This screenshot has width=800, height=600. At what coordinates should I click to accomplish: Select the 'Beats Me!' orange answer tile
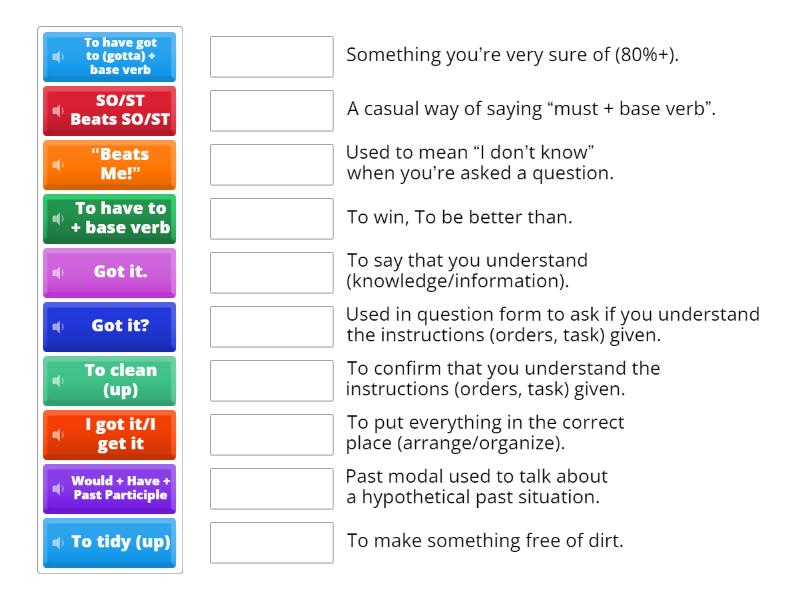(x=110, y=165)
